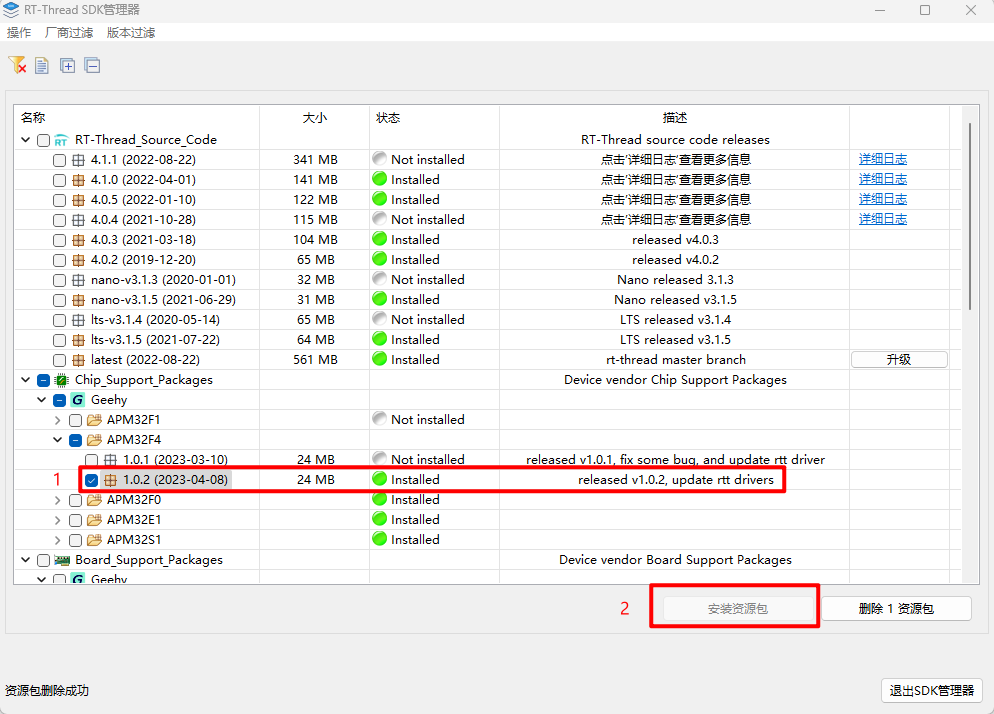
Task: Click the package icon of nano-v3.1.5 (2021-06-29)
Action: pyautogui.click(x=79, y=300)
